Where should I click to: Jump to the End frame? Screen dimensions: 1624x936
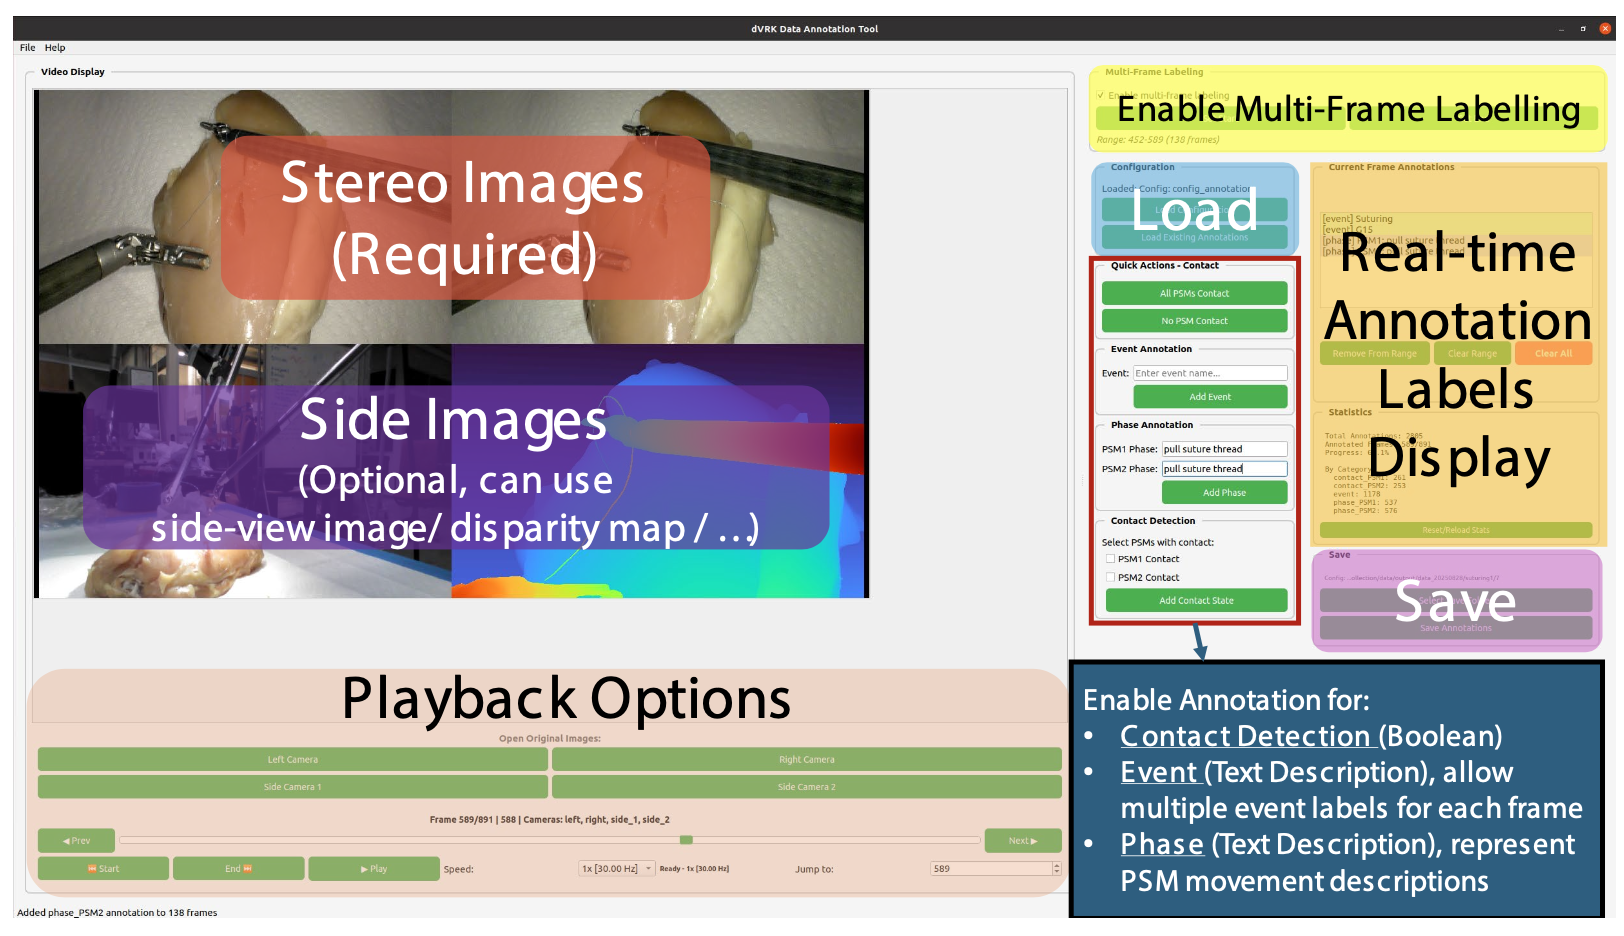238,869
